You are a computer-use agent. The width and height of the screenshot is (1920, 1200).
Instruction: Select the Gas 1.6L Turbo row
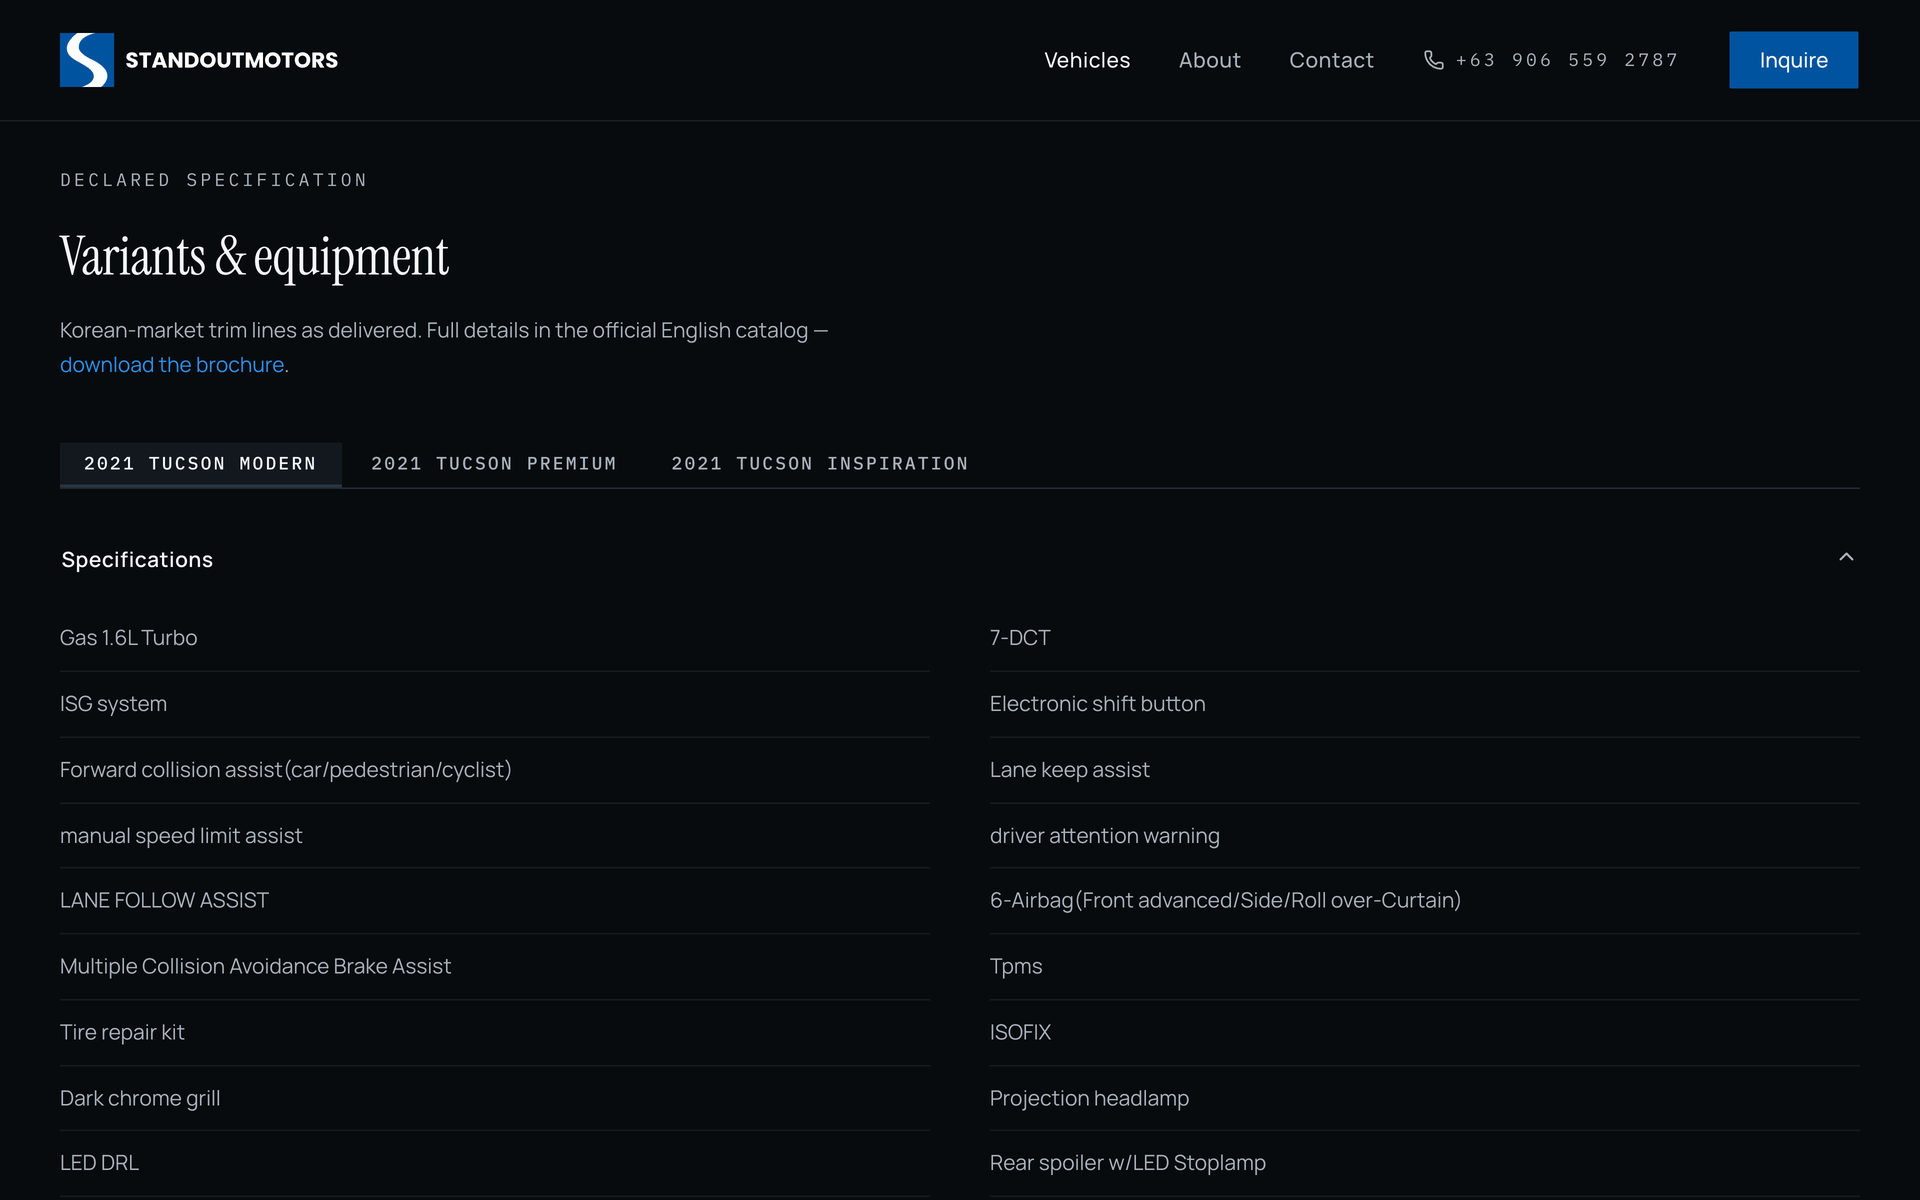click(494, 638)
